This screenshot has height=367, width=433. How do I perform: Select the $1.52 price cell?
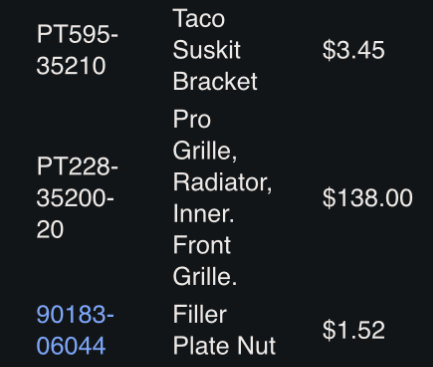click(353, 330)
